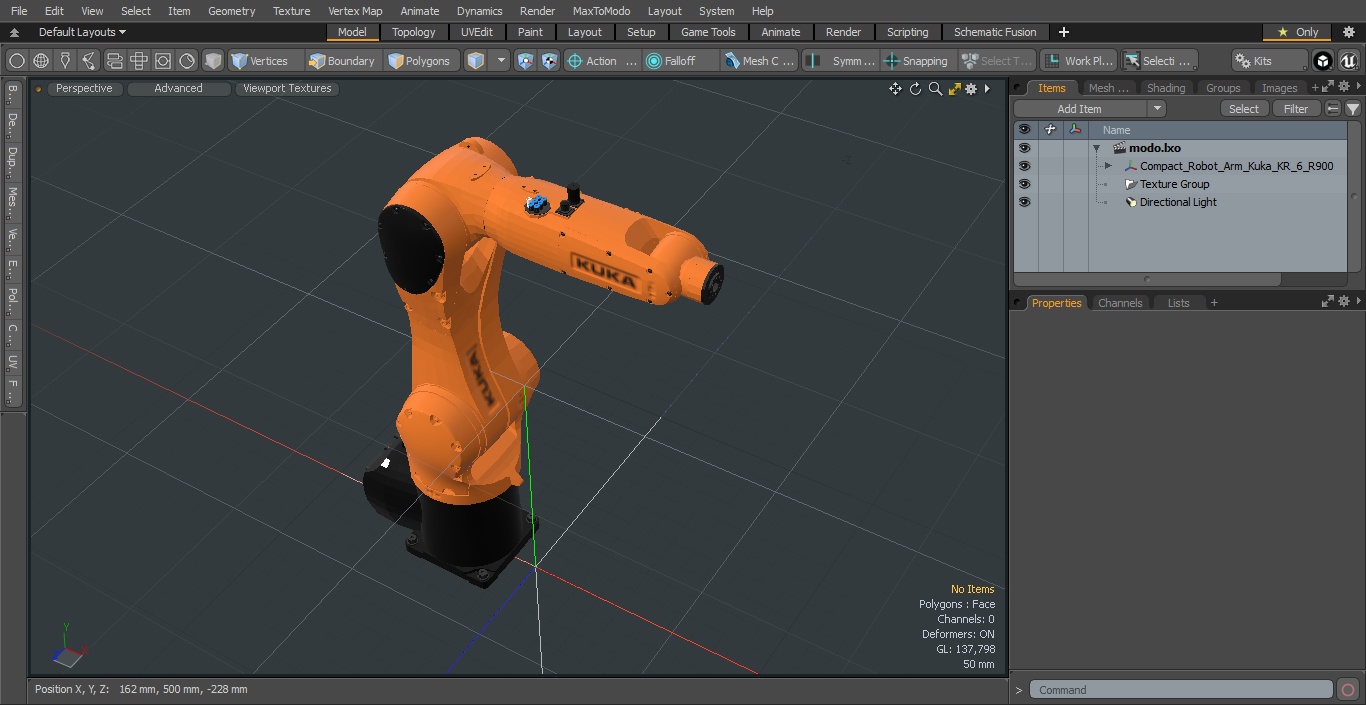Click the Items list horizontal scrollbar
The image size is (1366, 705).
click(1147, 279)
